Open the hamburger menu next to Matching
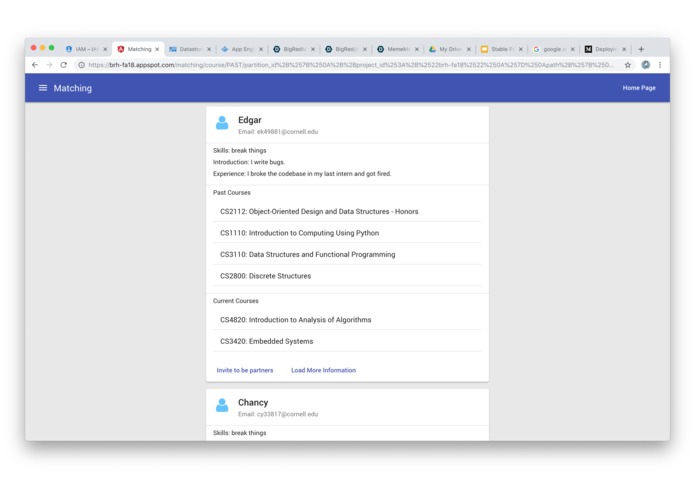Screen dimensions: 695x494 pos(43,88)
